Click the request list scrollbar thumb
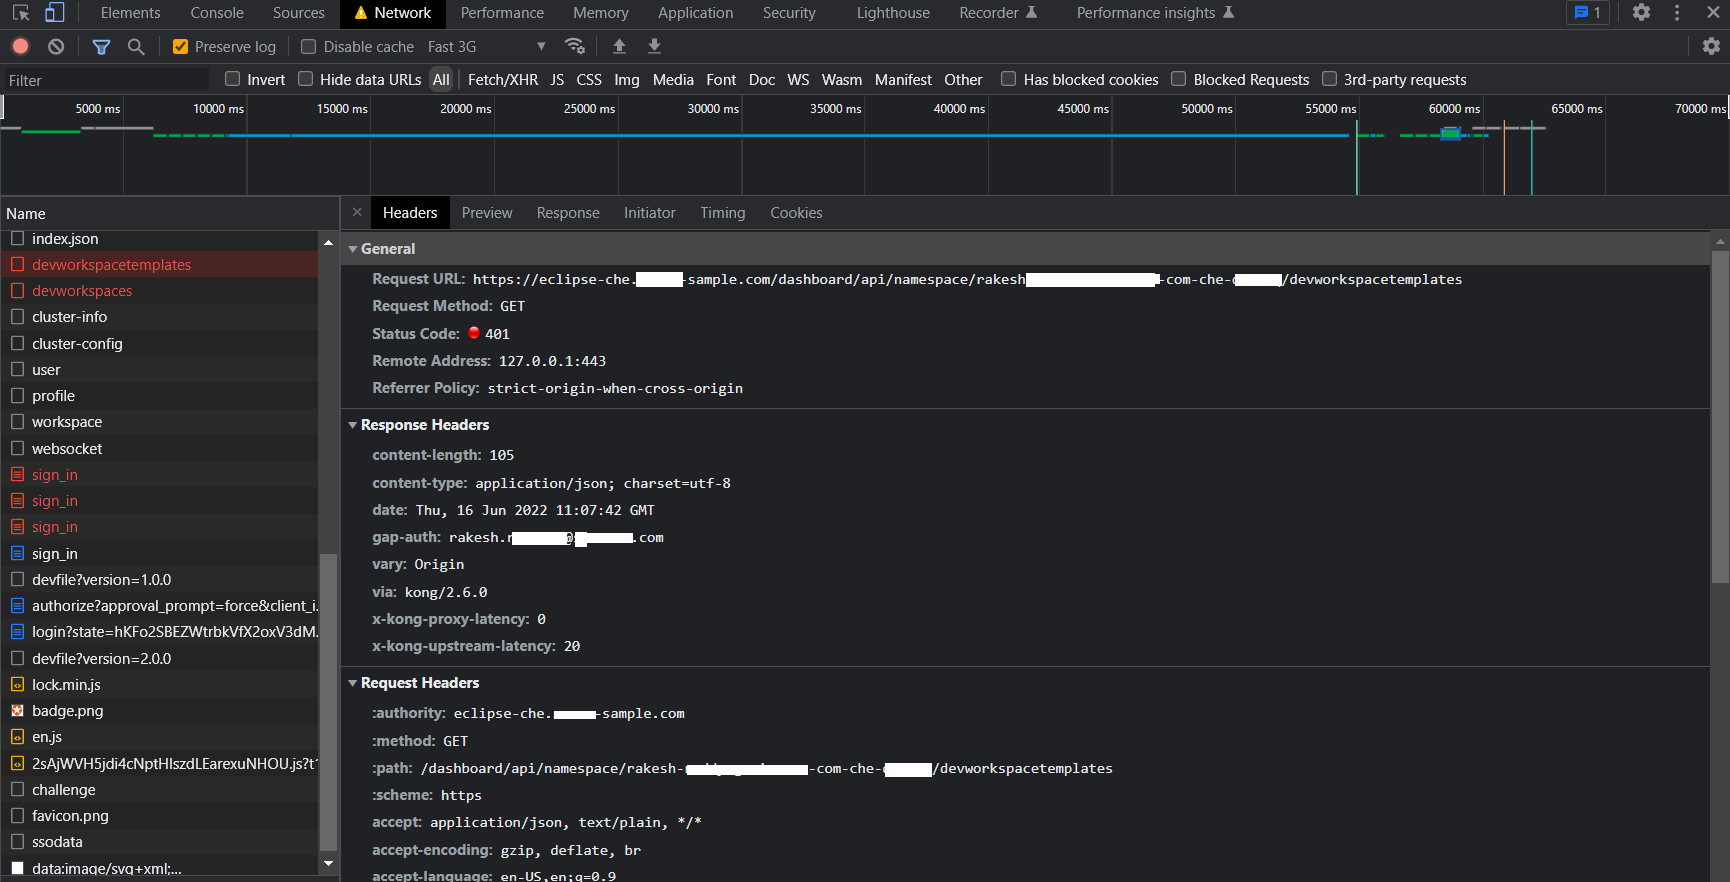Screen dimensions: 1730x882 (328, 700)
